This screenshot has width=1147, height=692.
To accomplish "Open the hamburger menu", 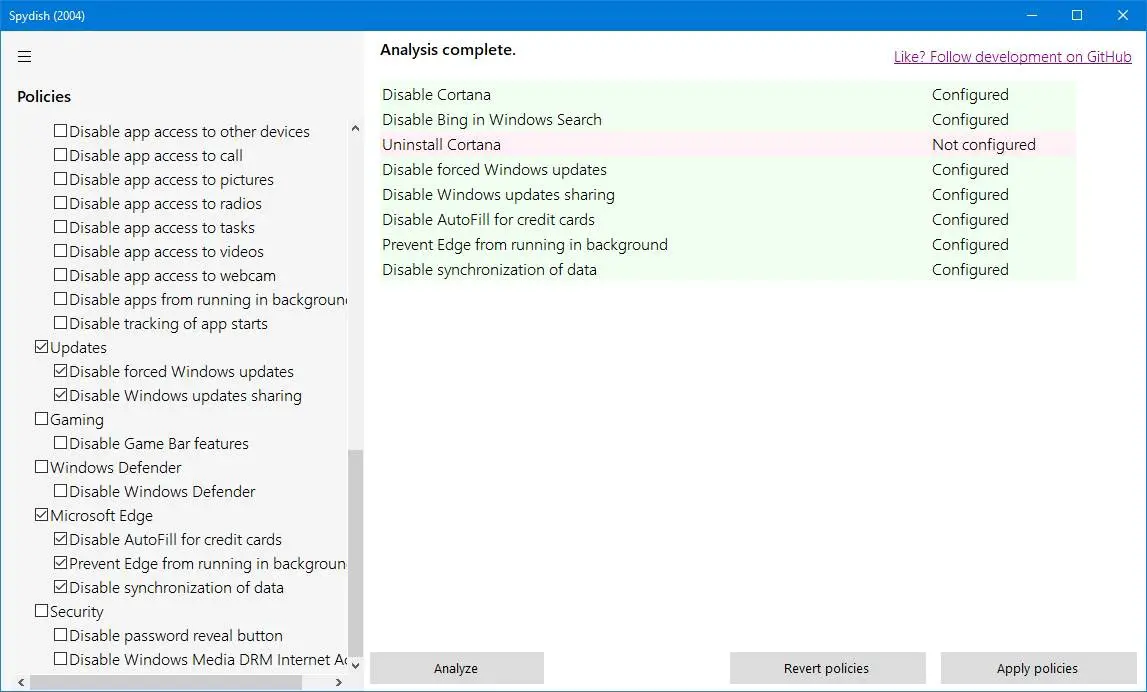I will (x=25, y=57).
